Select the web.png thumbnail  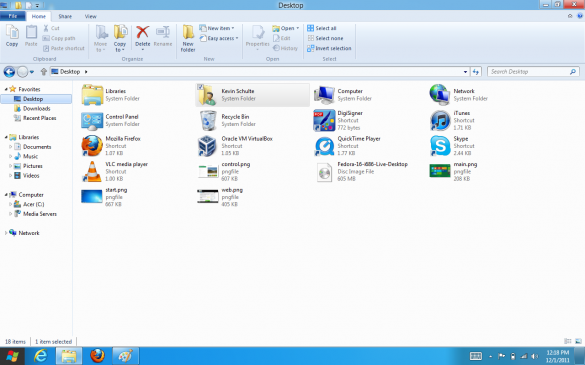pyautogui.click(x=208, y=197)
